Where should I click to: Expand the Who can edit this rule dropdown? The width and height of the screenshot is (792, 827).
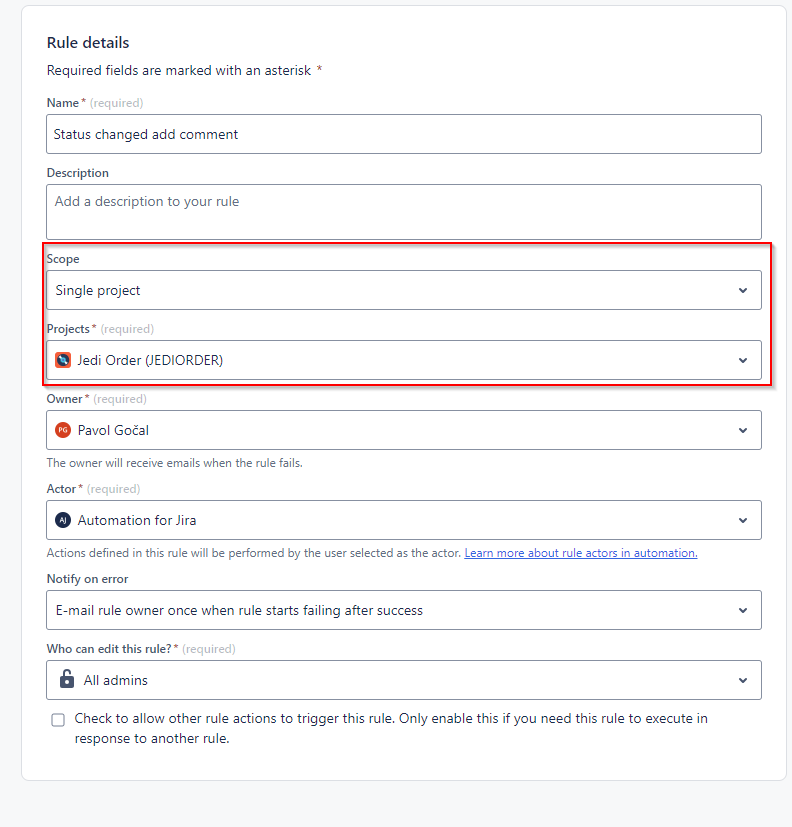pos(744,679)
